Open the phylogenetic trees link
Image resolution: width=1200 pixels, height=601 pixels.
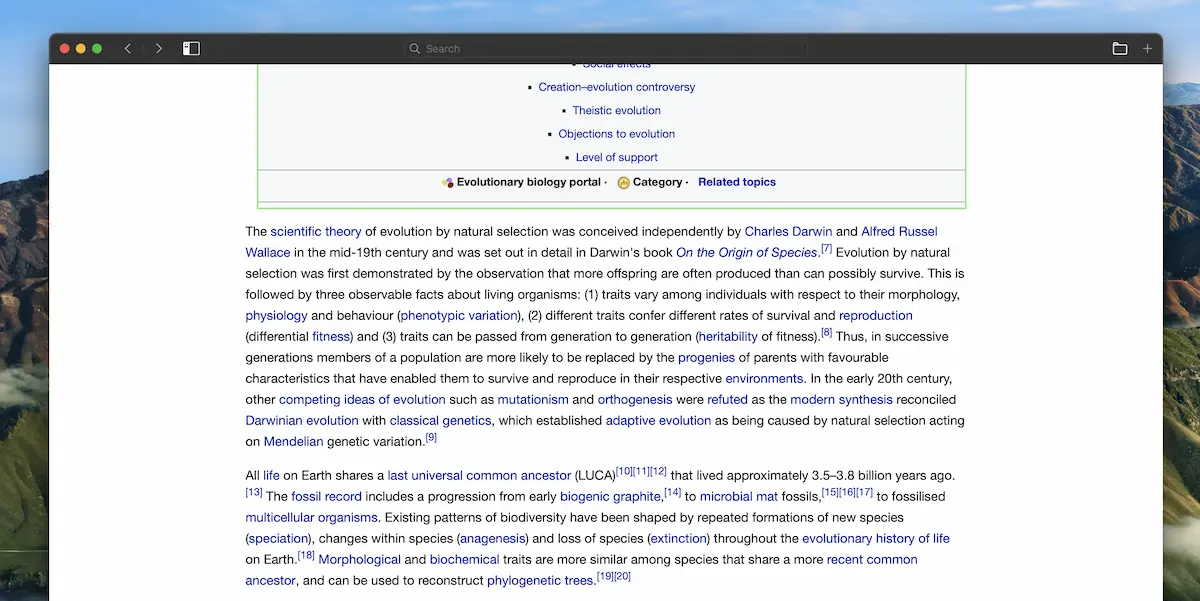click(x=540, y=581)
